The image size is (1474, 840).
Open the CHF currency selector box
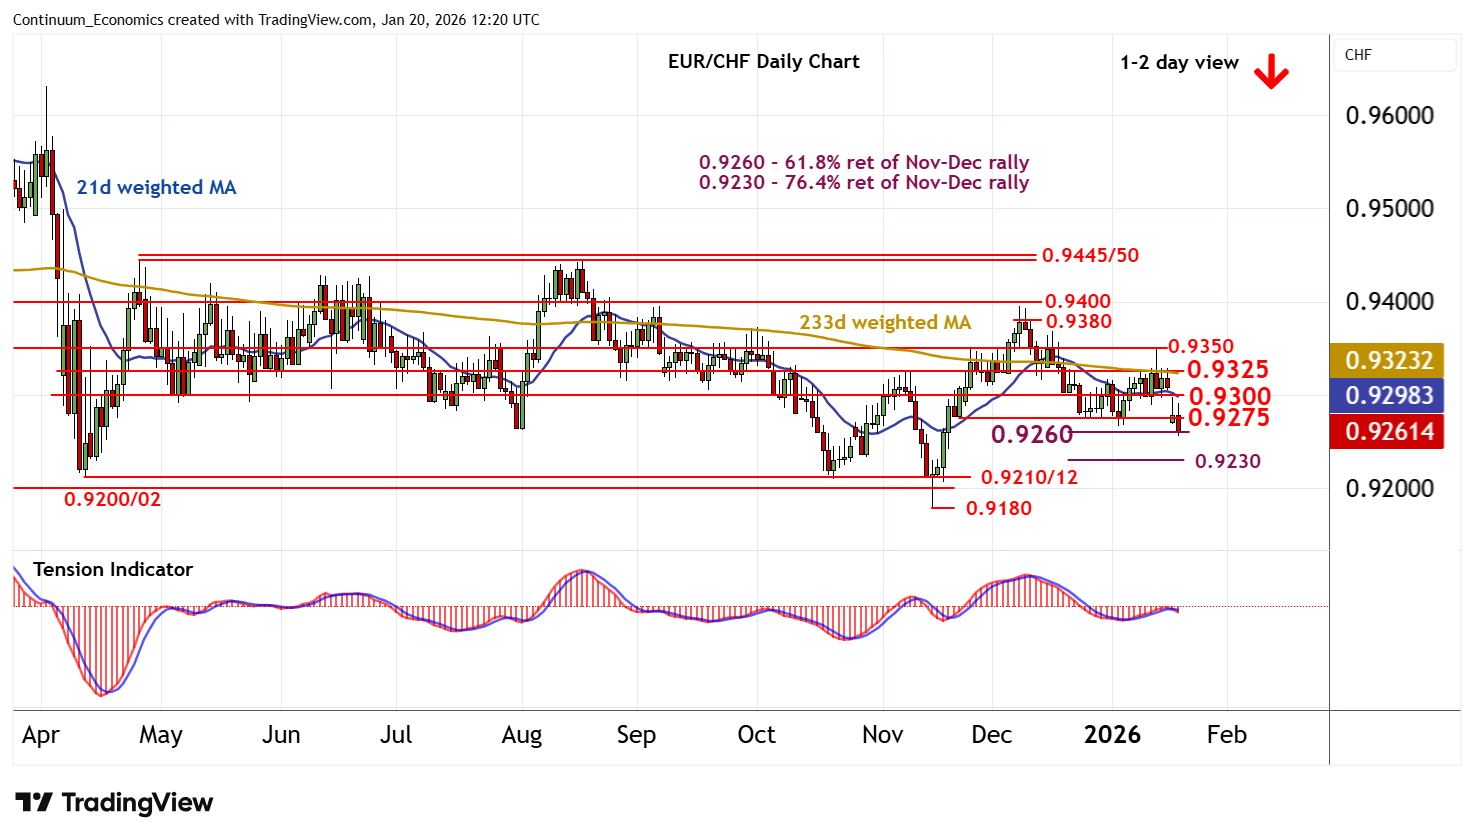click(1395, 55)
